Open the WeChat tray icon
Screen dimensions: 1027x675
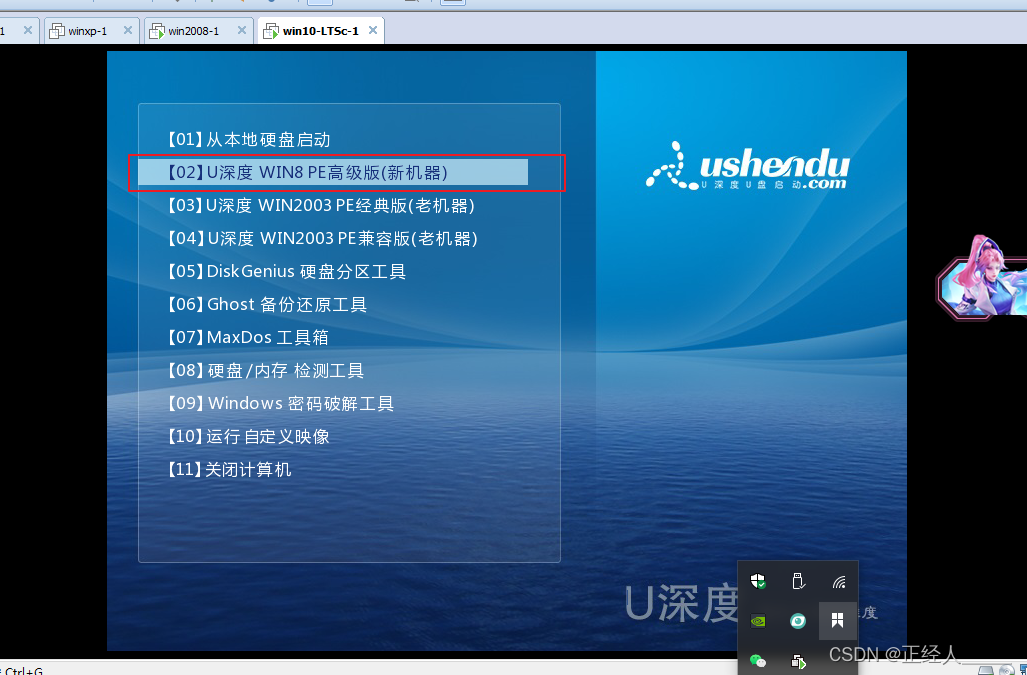(758, 661)
